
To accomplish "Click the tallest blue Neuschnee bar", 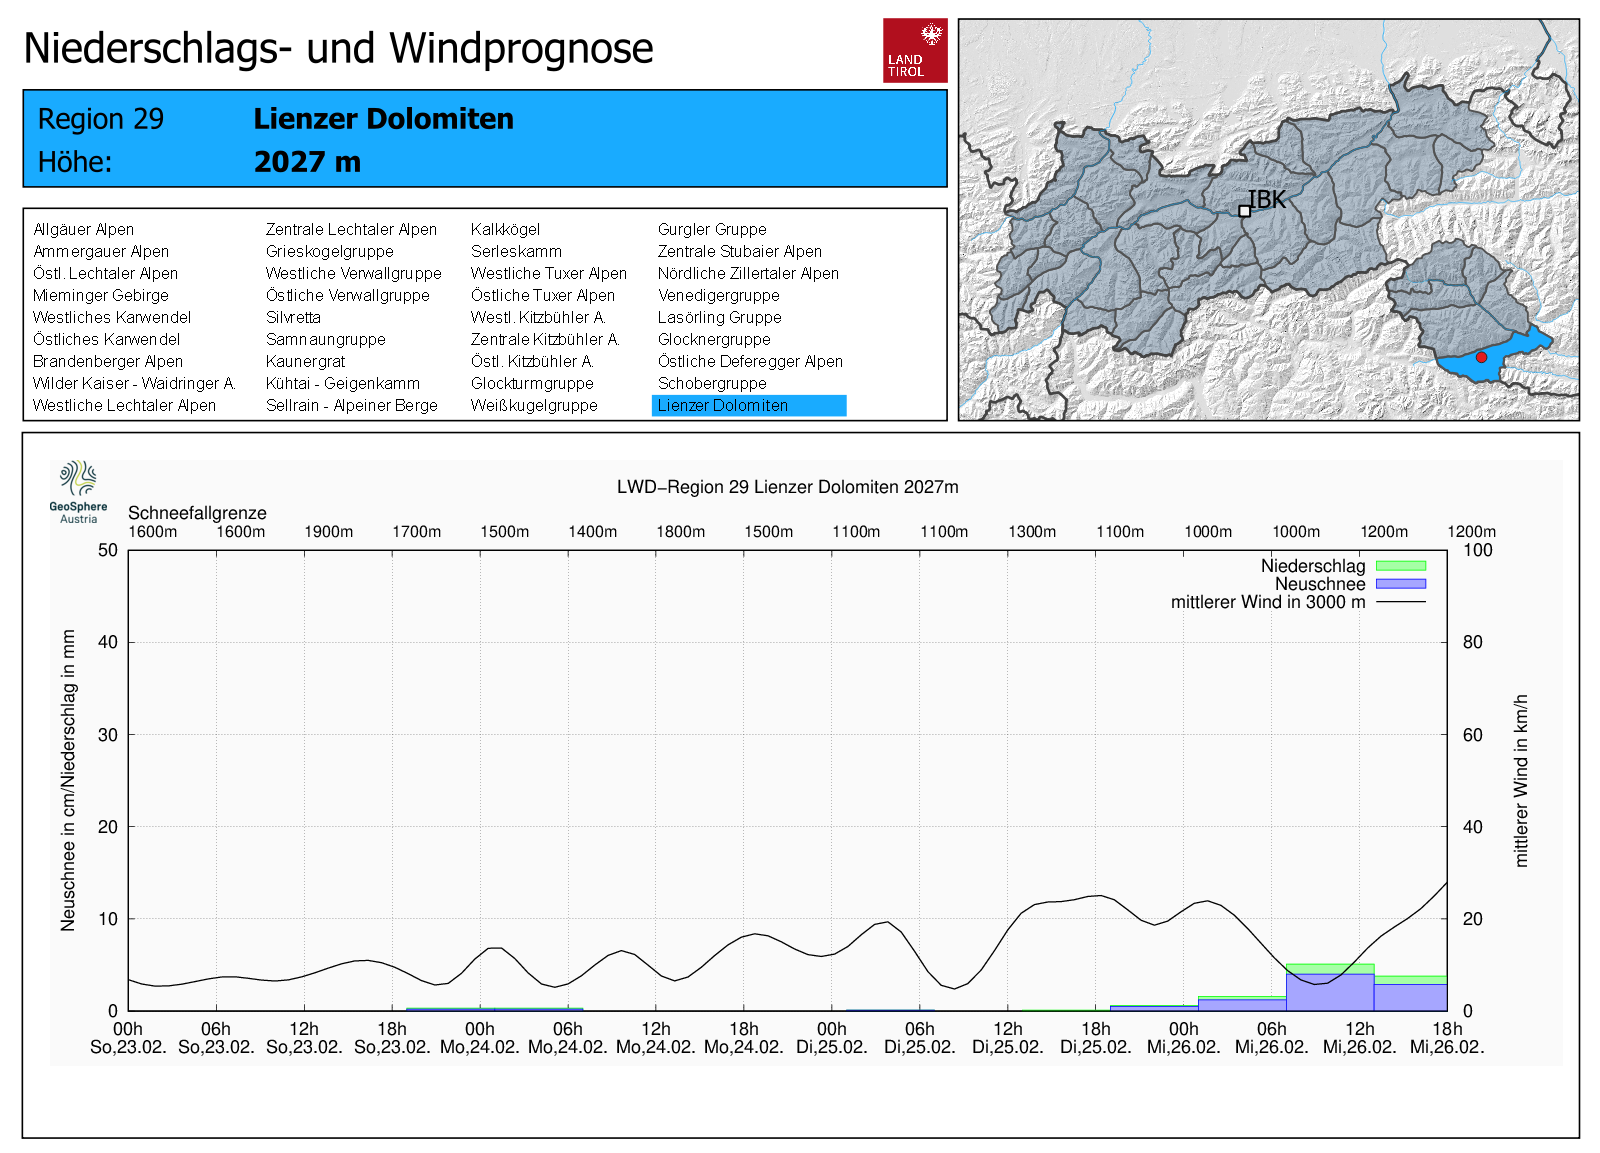I will pos(1329,992).
